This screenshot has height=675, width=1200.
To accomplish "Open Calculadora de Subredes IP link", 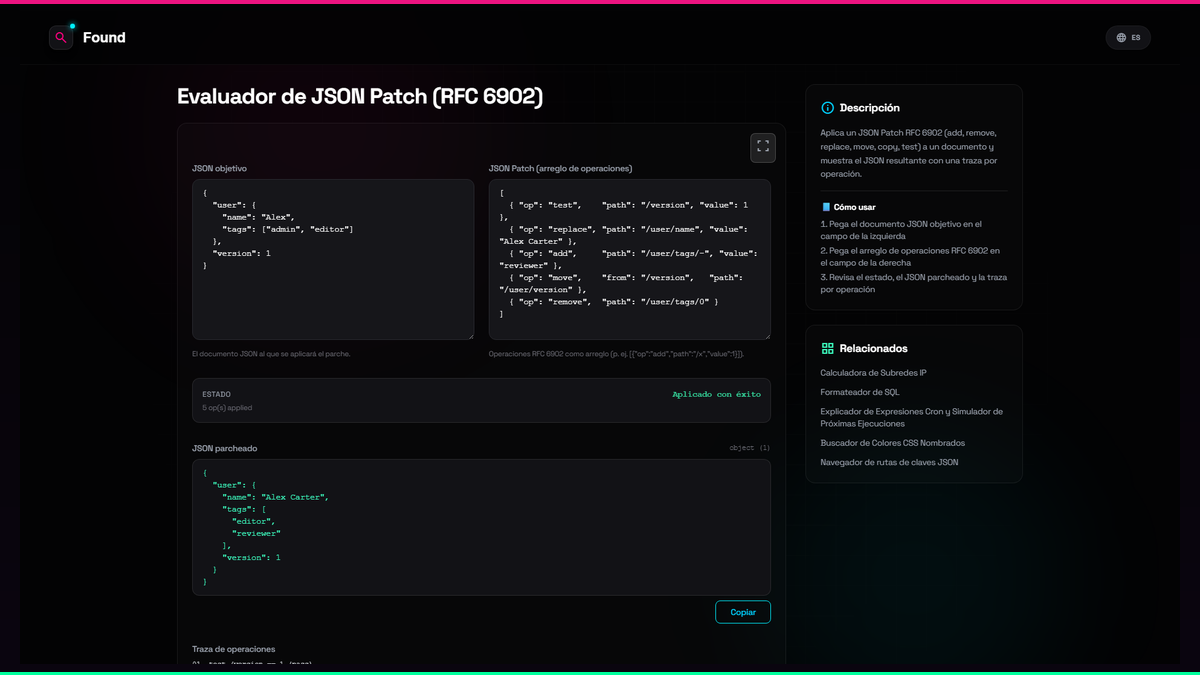I will pyautogui.click(x=873, y=373).
